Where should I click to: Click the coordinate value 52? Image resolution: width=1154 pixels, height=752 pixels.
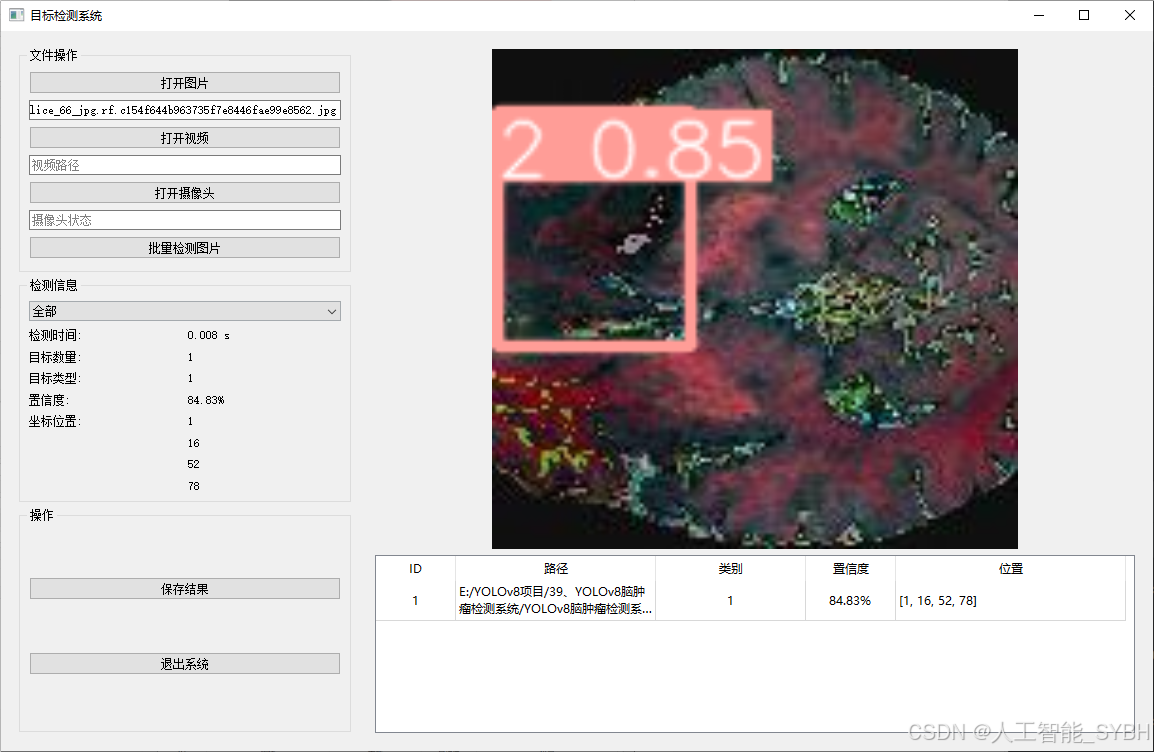click(194, 464)
